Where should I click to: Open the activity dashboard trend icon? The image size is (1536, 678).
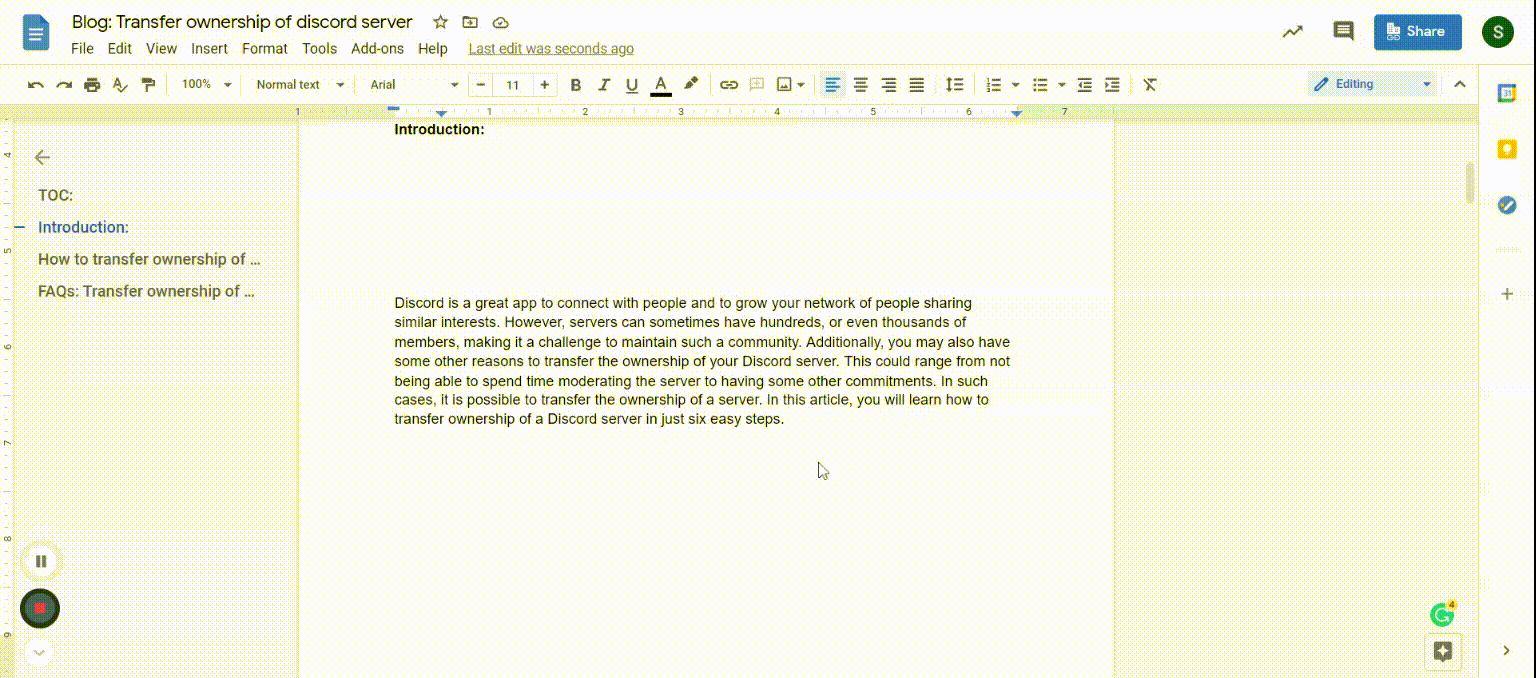click(x=1293, y=32)
